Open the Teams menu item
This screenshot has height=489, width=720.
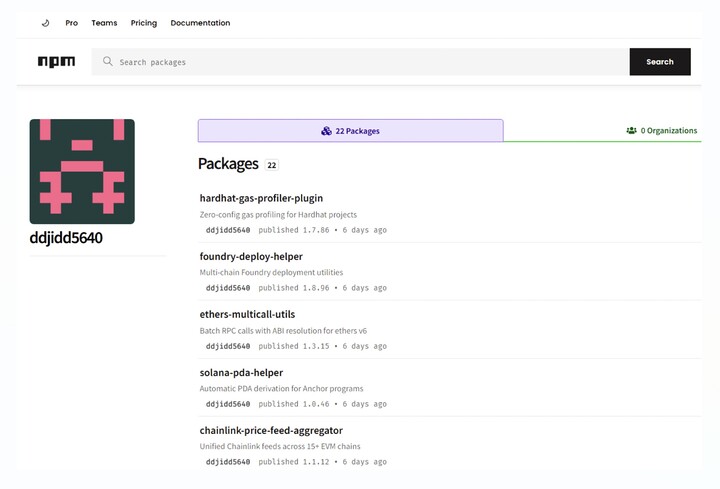(104, 23)
